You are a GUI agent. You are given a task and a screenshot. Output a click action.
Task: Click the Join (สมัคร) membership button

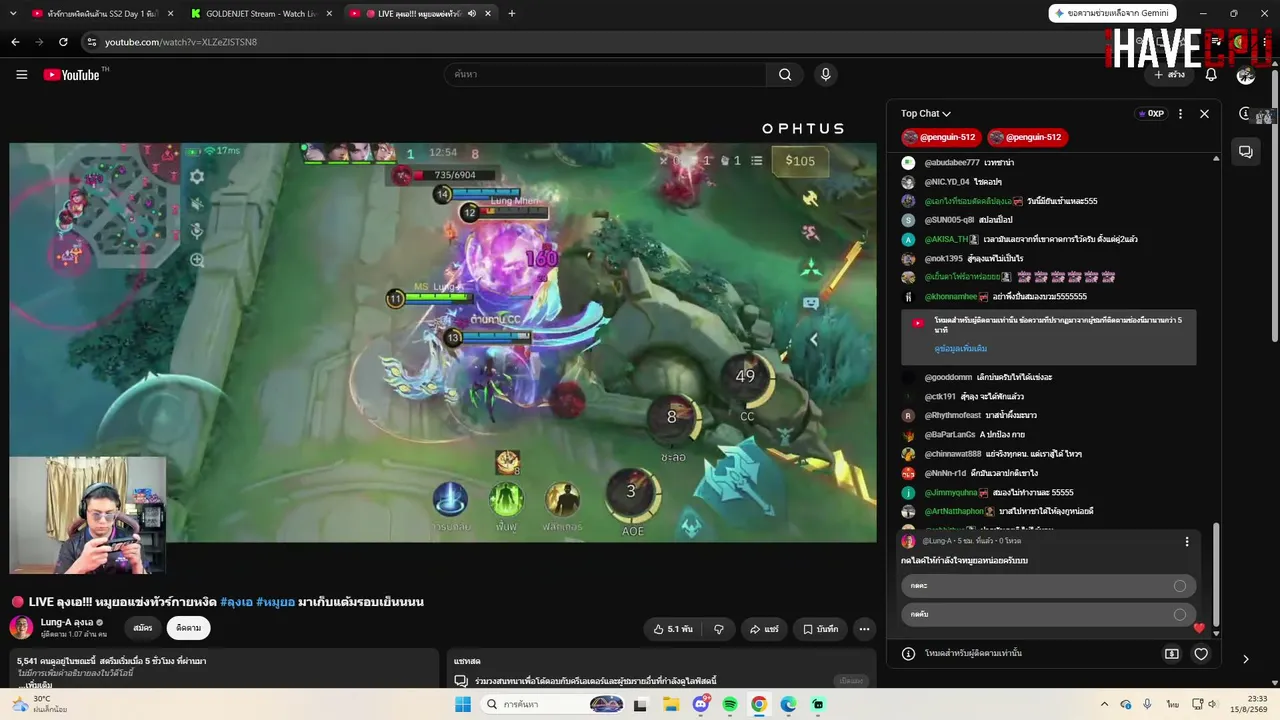pos(143,628)
